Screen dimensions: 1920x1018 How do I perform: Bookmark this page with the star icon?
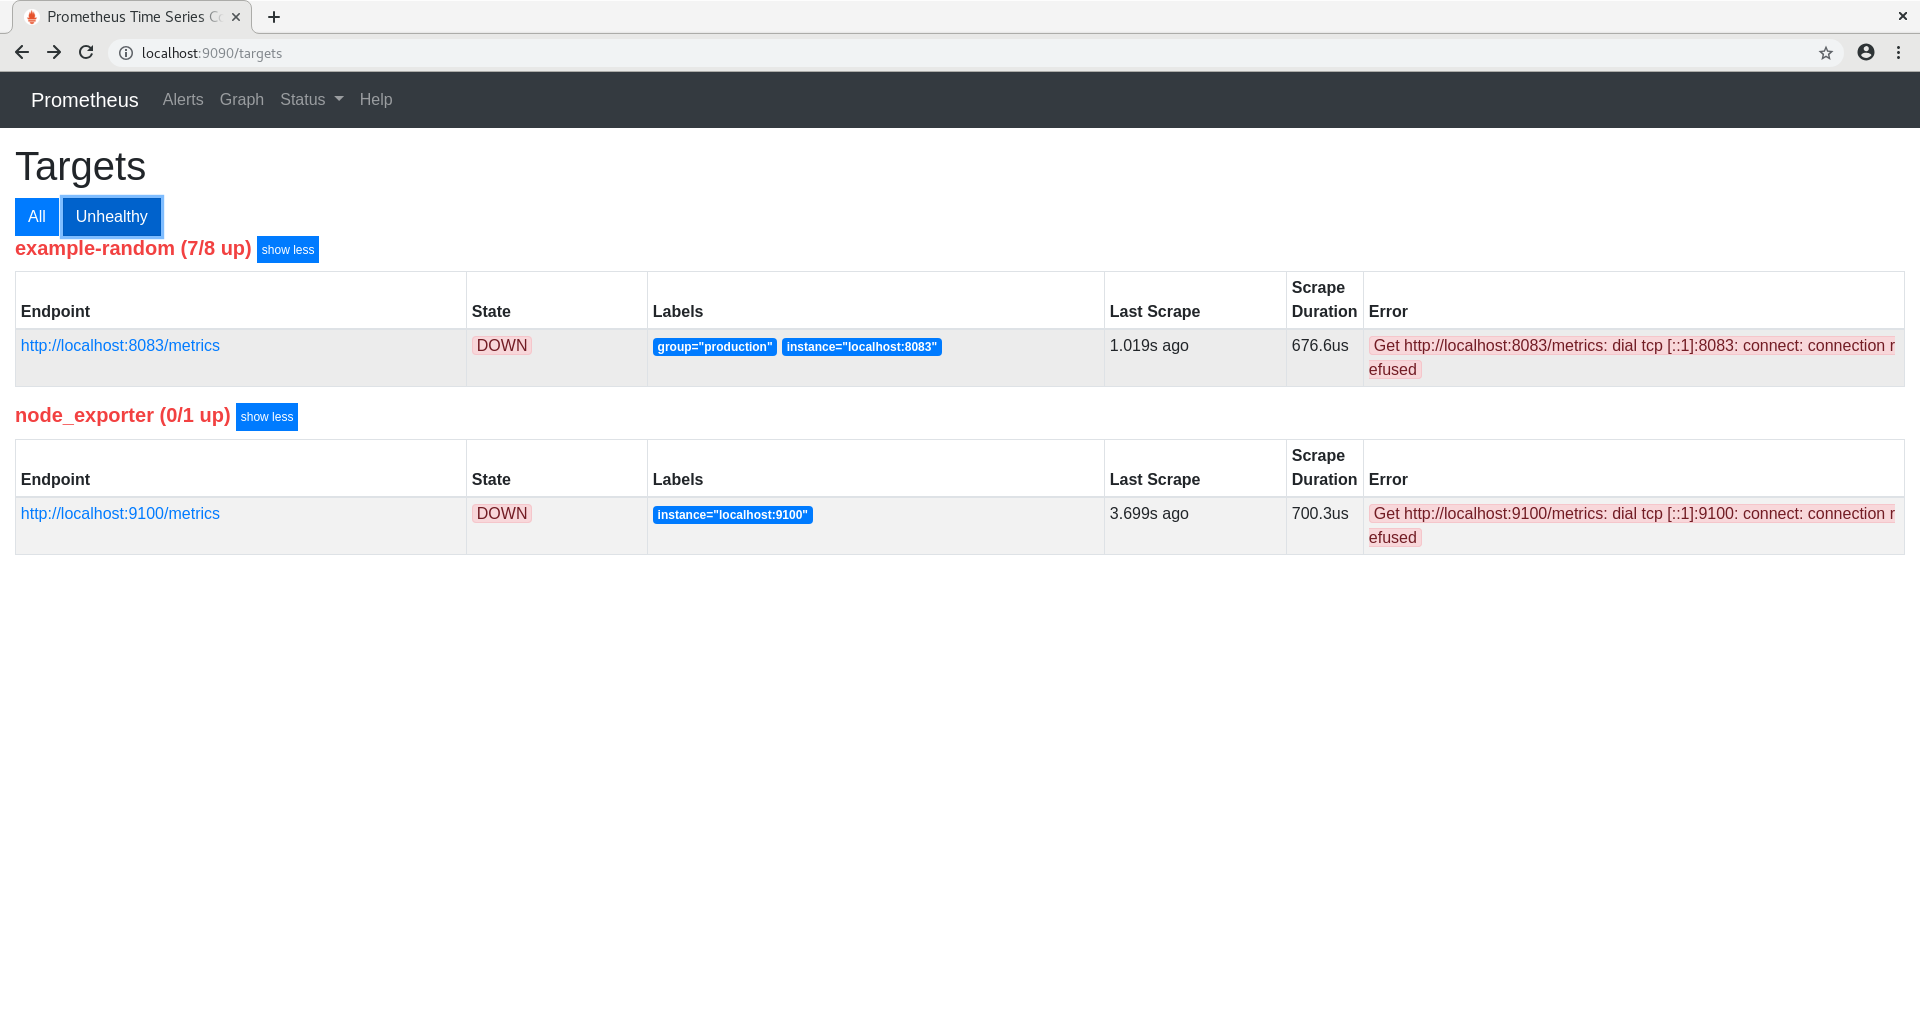tap(1826, 53)
